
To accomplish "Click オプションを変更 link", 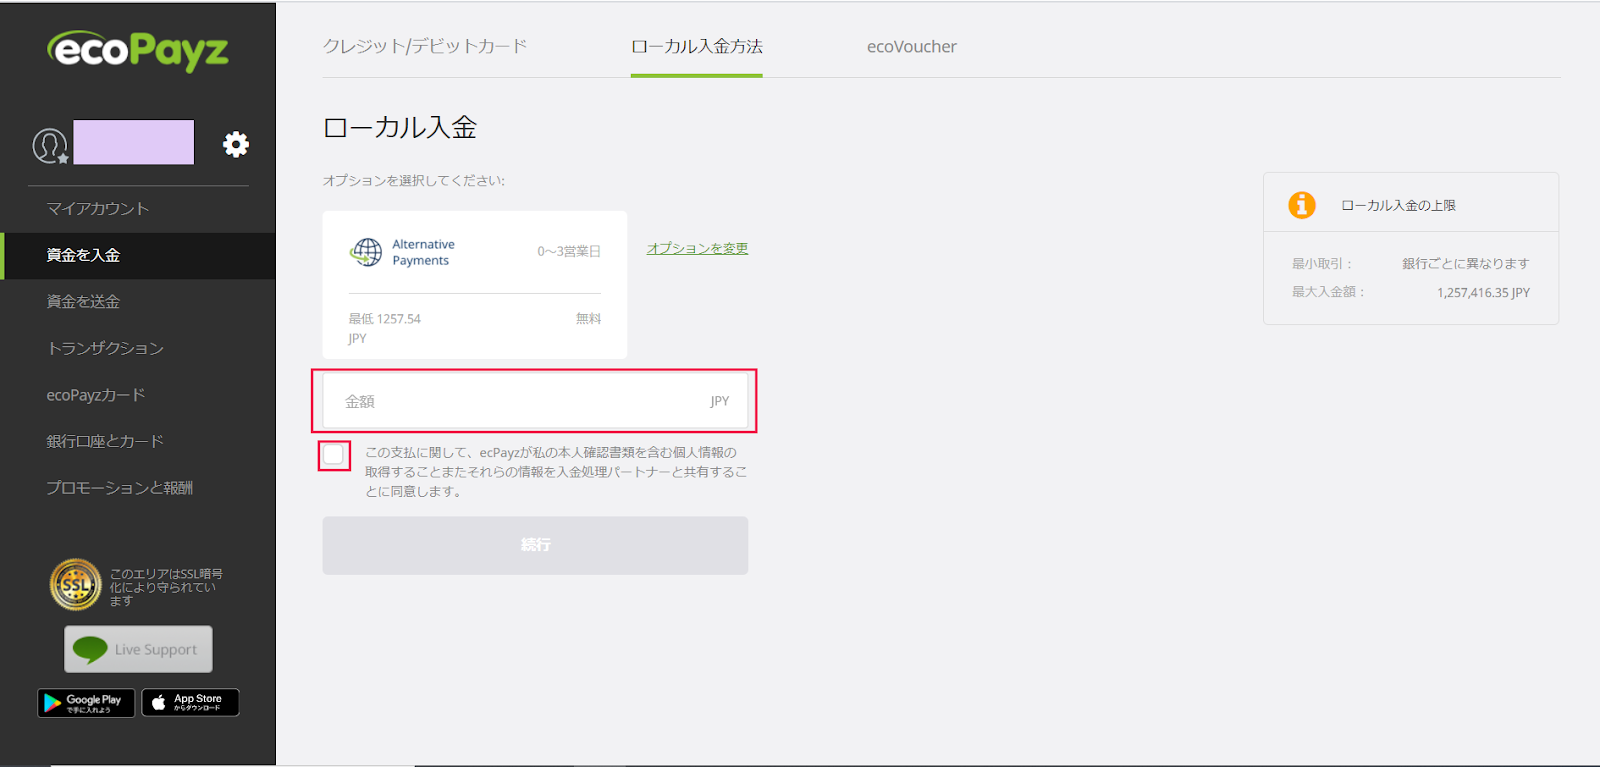I will point(697,248).
